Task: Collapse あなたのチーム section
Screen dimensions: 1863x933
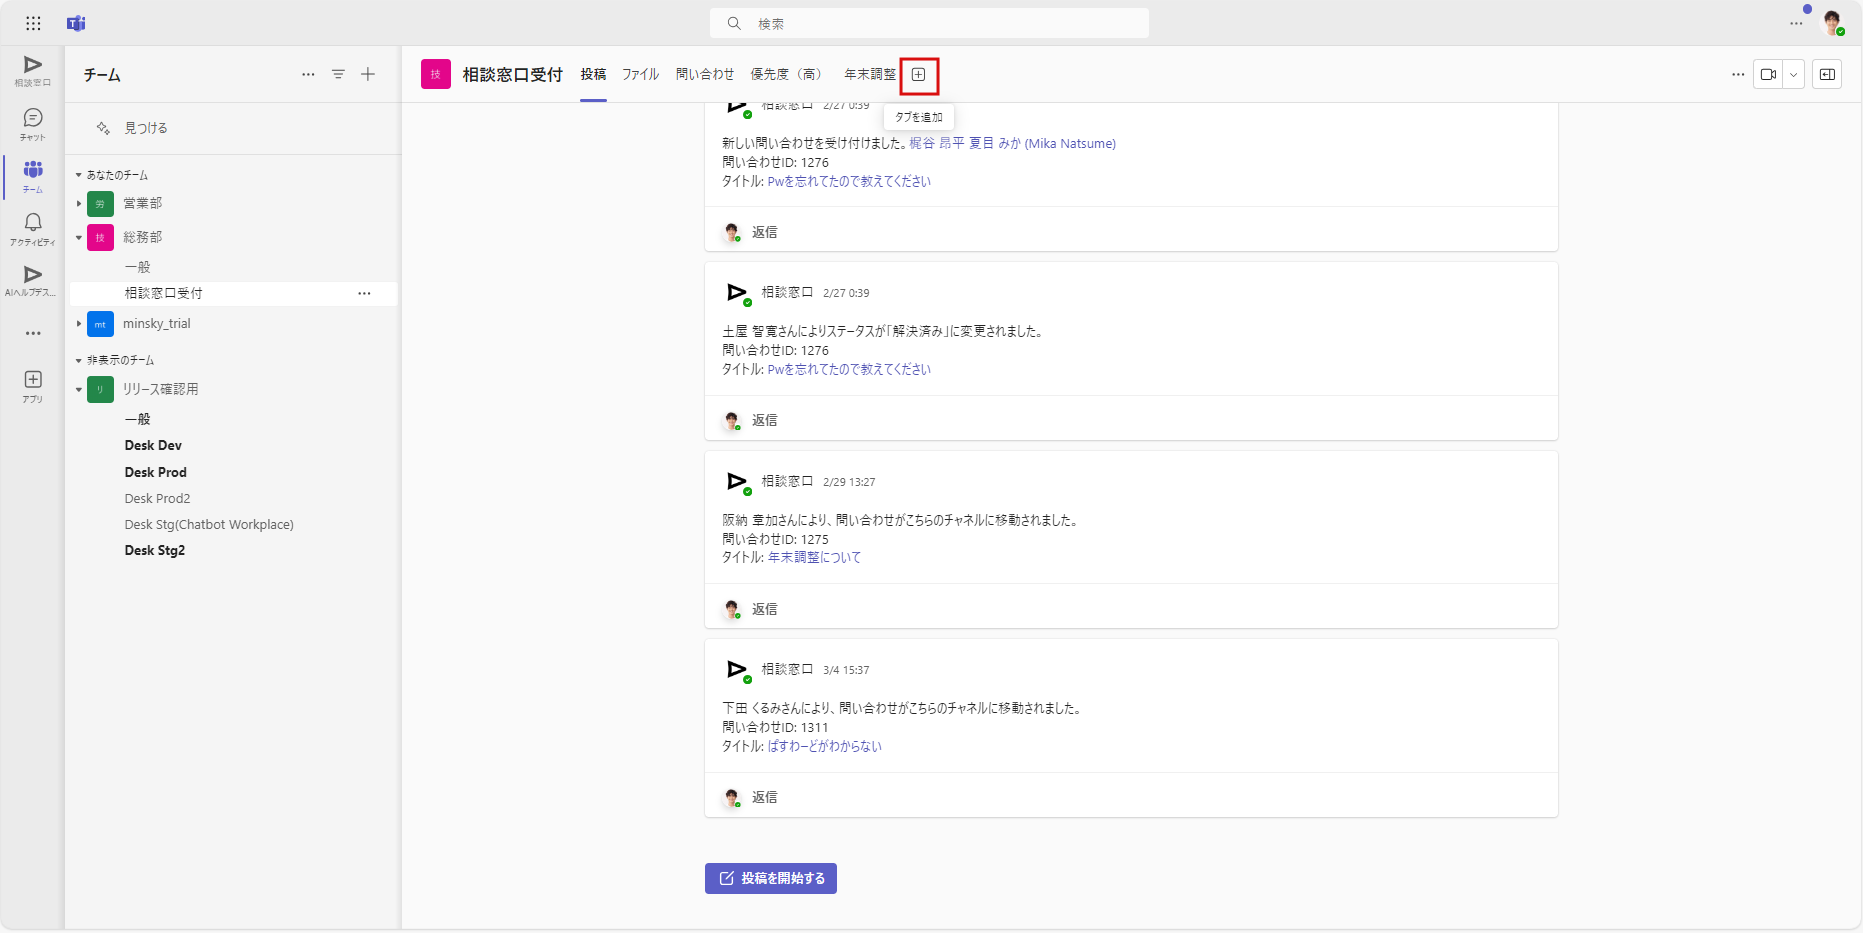Action: pos(79,175)
